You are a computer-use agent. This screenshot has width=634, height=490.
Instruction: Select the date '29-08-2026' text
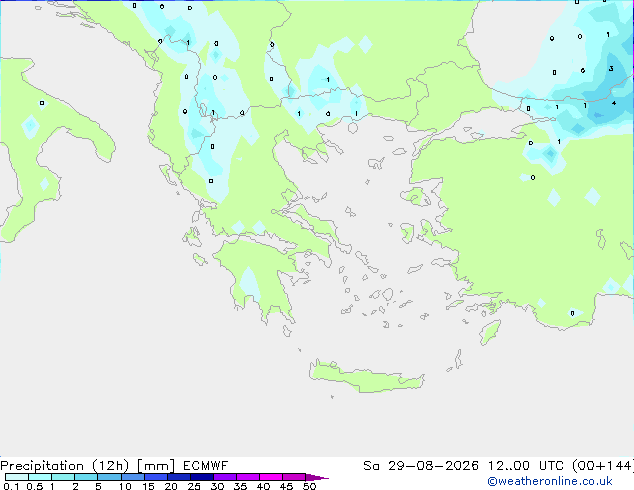pos(433,466)
